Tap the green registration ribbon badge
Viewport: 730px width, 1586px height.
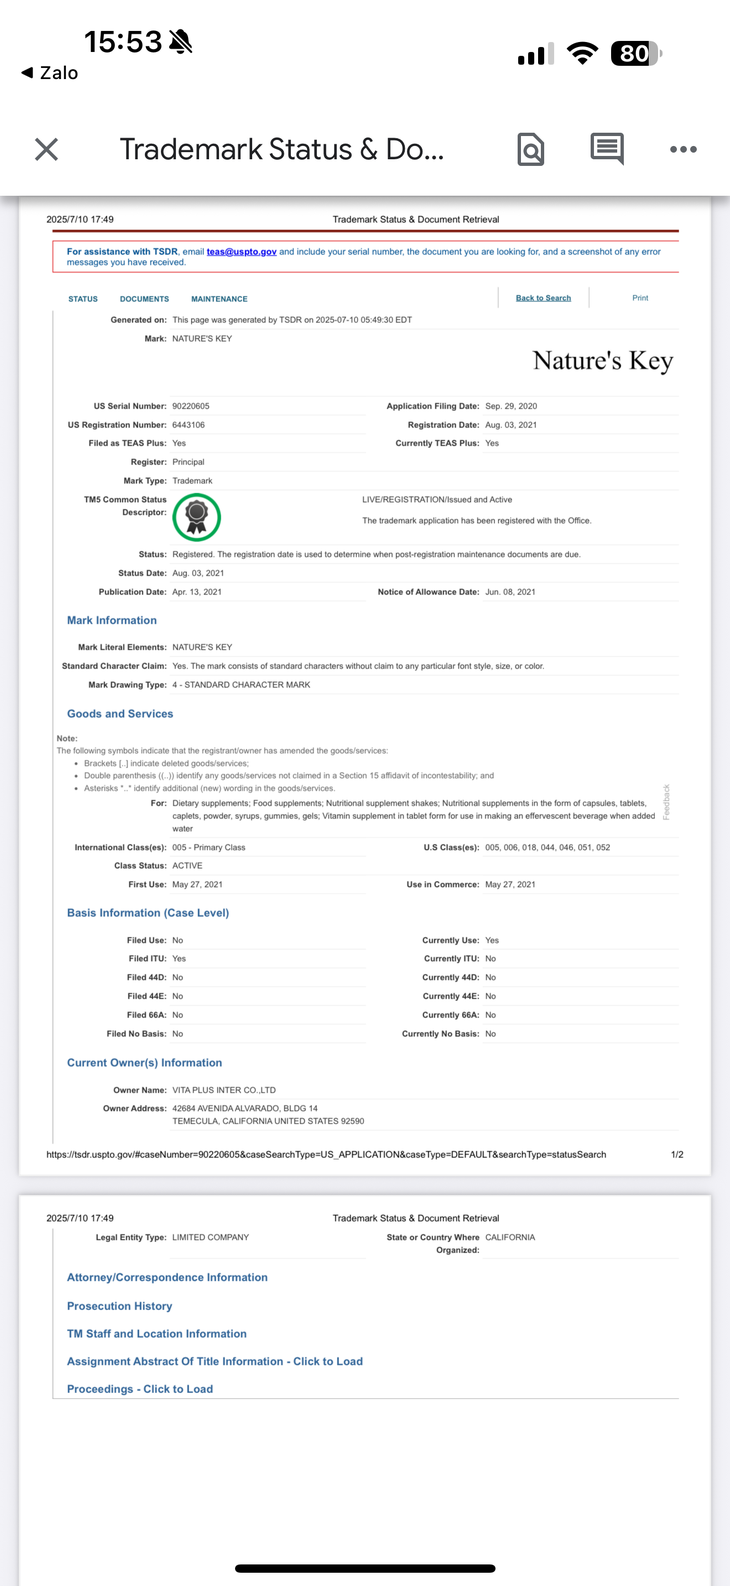[197, 517]
